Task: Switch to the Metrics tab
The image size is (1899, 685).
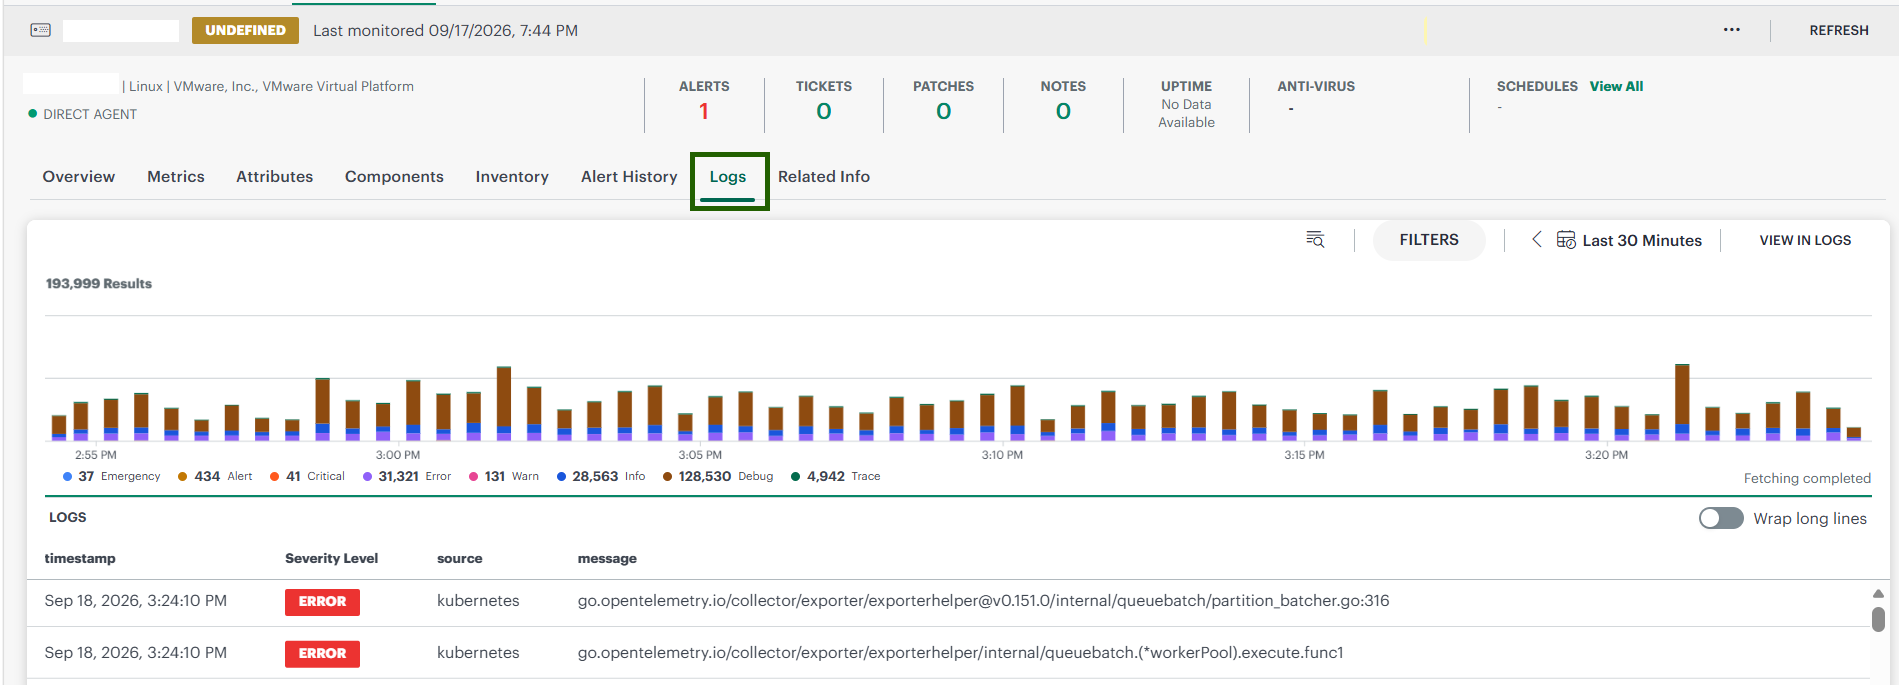Action: pos(176,176)
